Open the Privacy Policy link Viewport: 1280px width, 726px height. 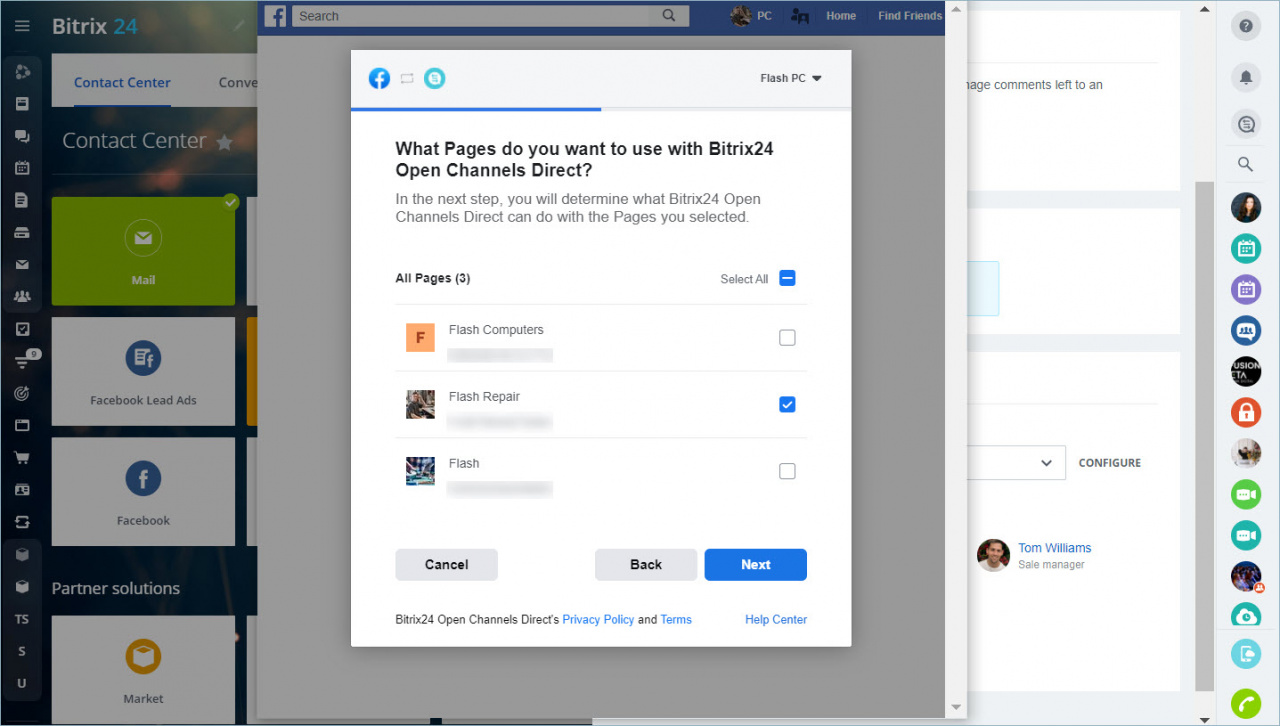pos(598,620)
